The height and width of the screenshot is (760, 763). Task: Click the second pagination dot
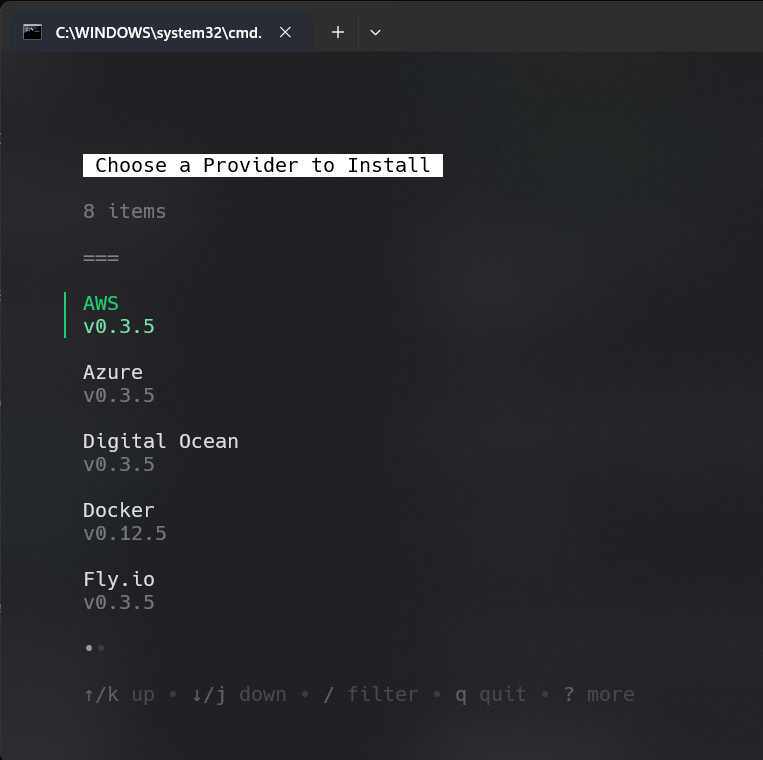(101, 648)
